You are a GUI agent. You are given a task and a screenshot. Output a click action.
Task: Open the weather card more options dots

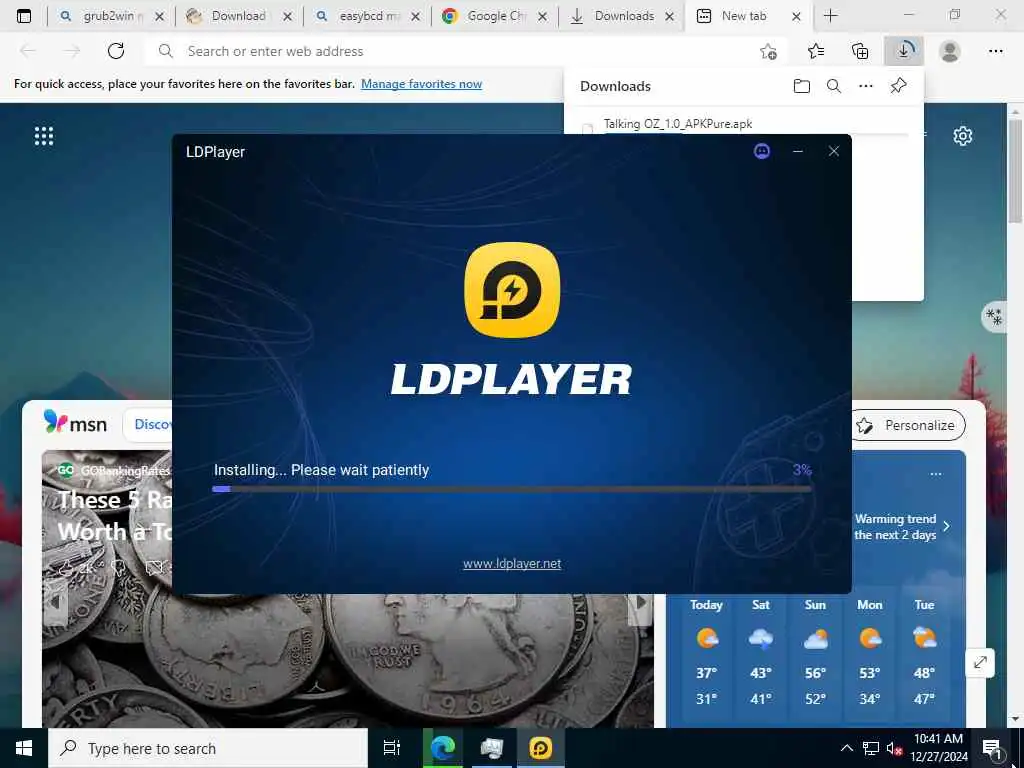(x=936, y=474)
